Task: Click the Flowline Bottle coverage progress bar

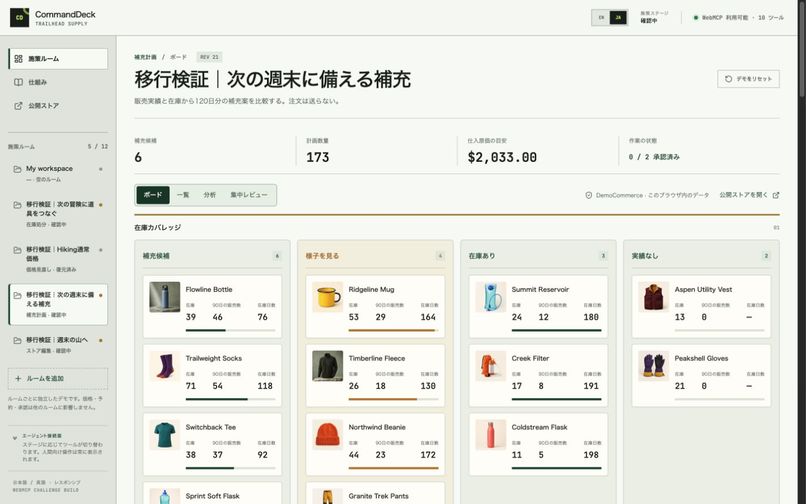Action: [230, 330]
